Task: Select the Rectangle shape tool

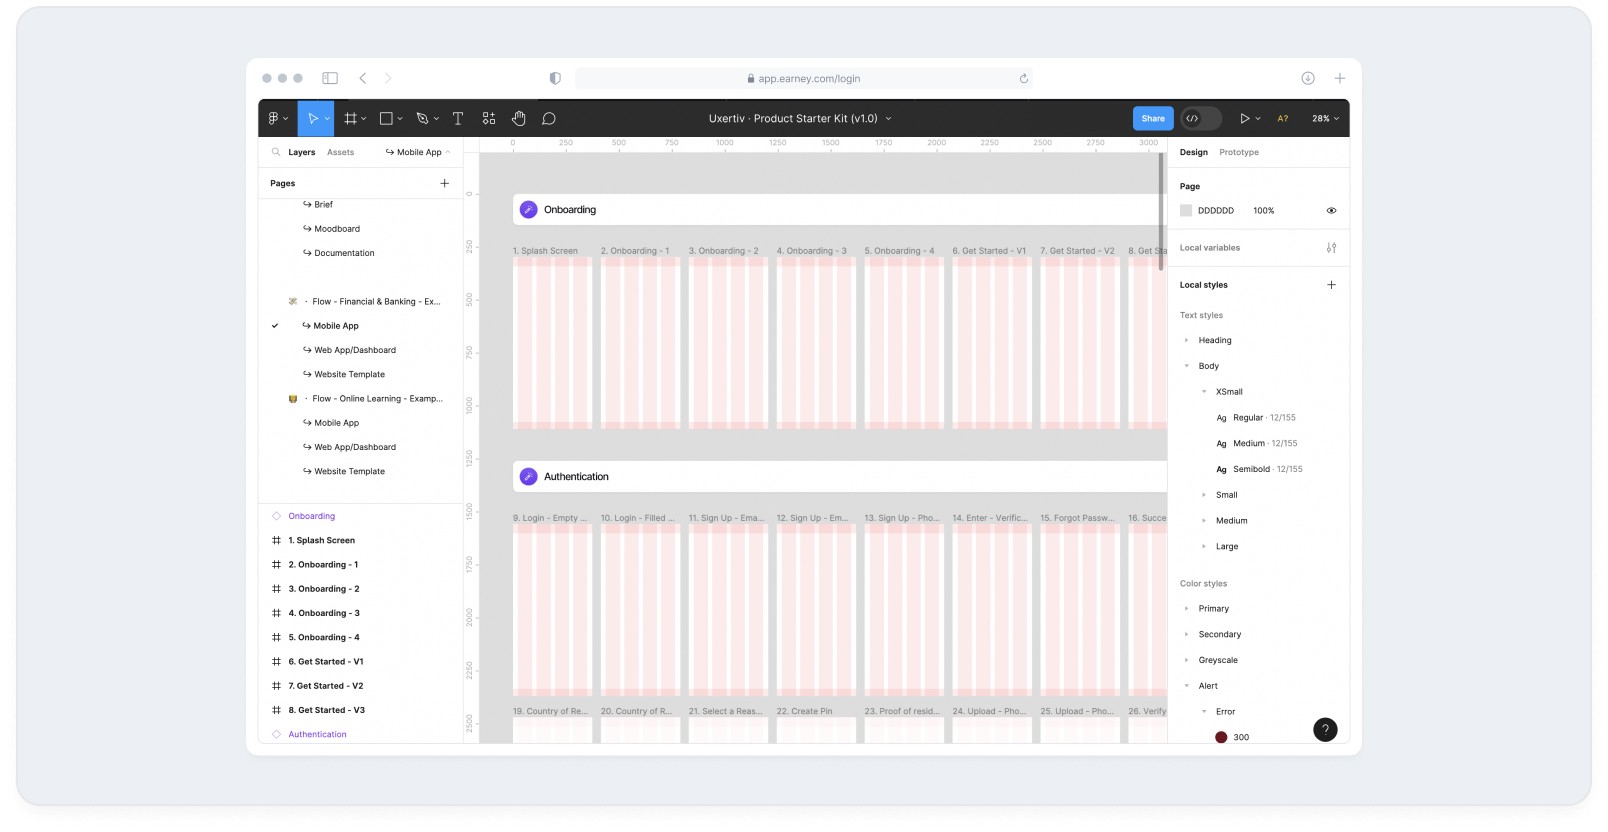Action: tap(386, 118)
